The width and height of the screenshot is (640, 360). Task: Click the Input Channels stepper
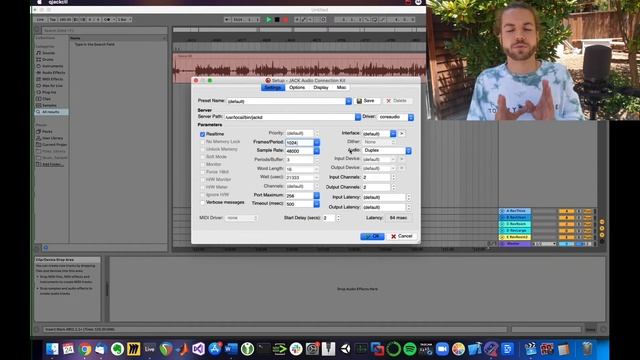coord(393,178)
